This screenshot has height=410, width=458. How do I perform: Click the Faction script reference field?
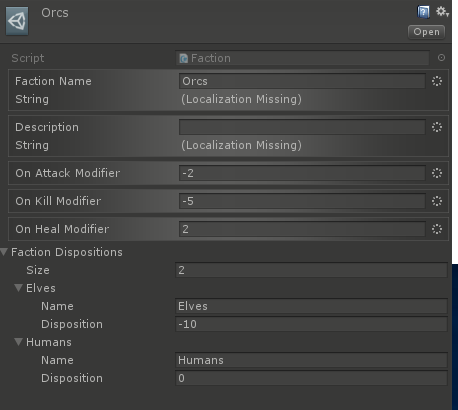pyautogui.click(x=303, y=58)
